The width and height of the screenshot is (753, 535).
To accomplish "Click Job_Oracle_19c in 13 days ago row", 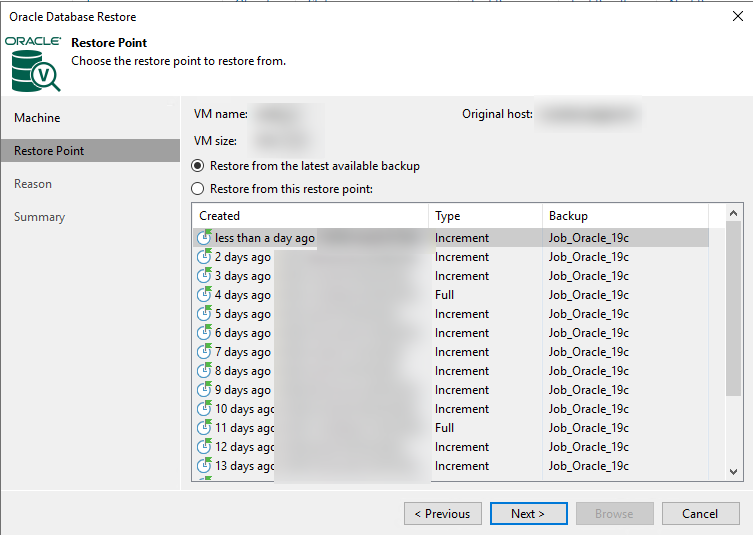I will [589, 466].
